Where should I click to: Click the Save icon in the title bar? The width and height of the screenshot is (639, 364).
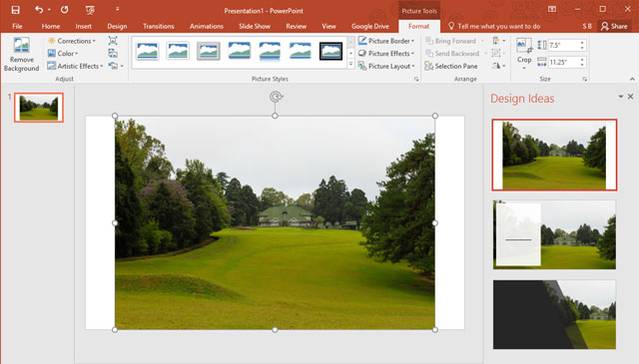pyautogui.click(x=15, y=10)
